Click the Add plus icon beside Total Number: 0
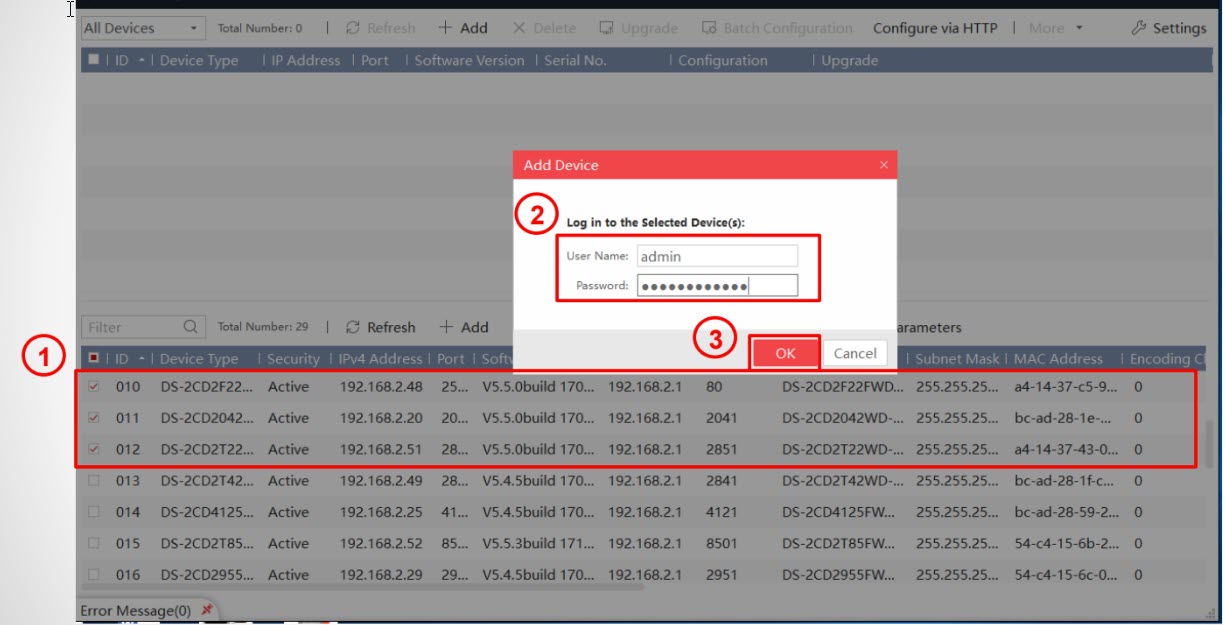Viewport: 1223px width, 625px height. point(445,28)
